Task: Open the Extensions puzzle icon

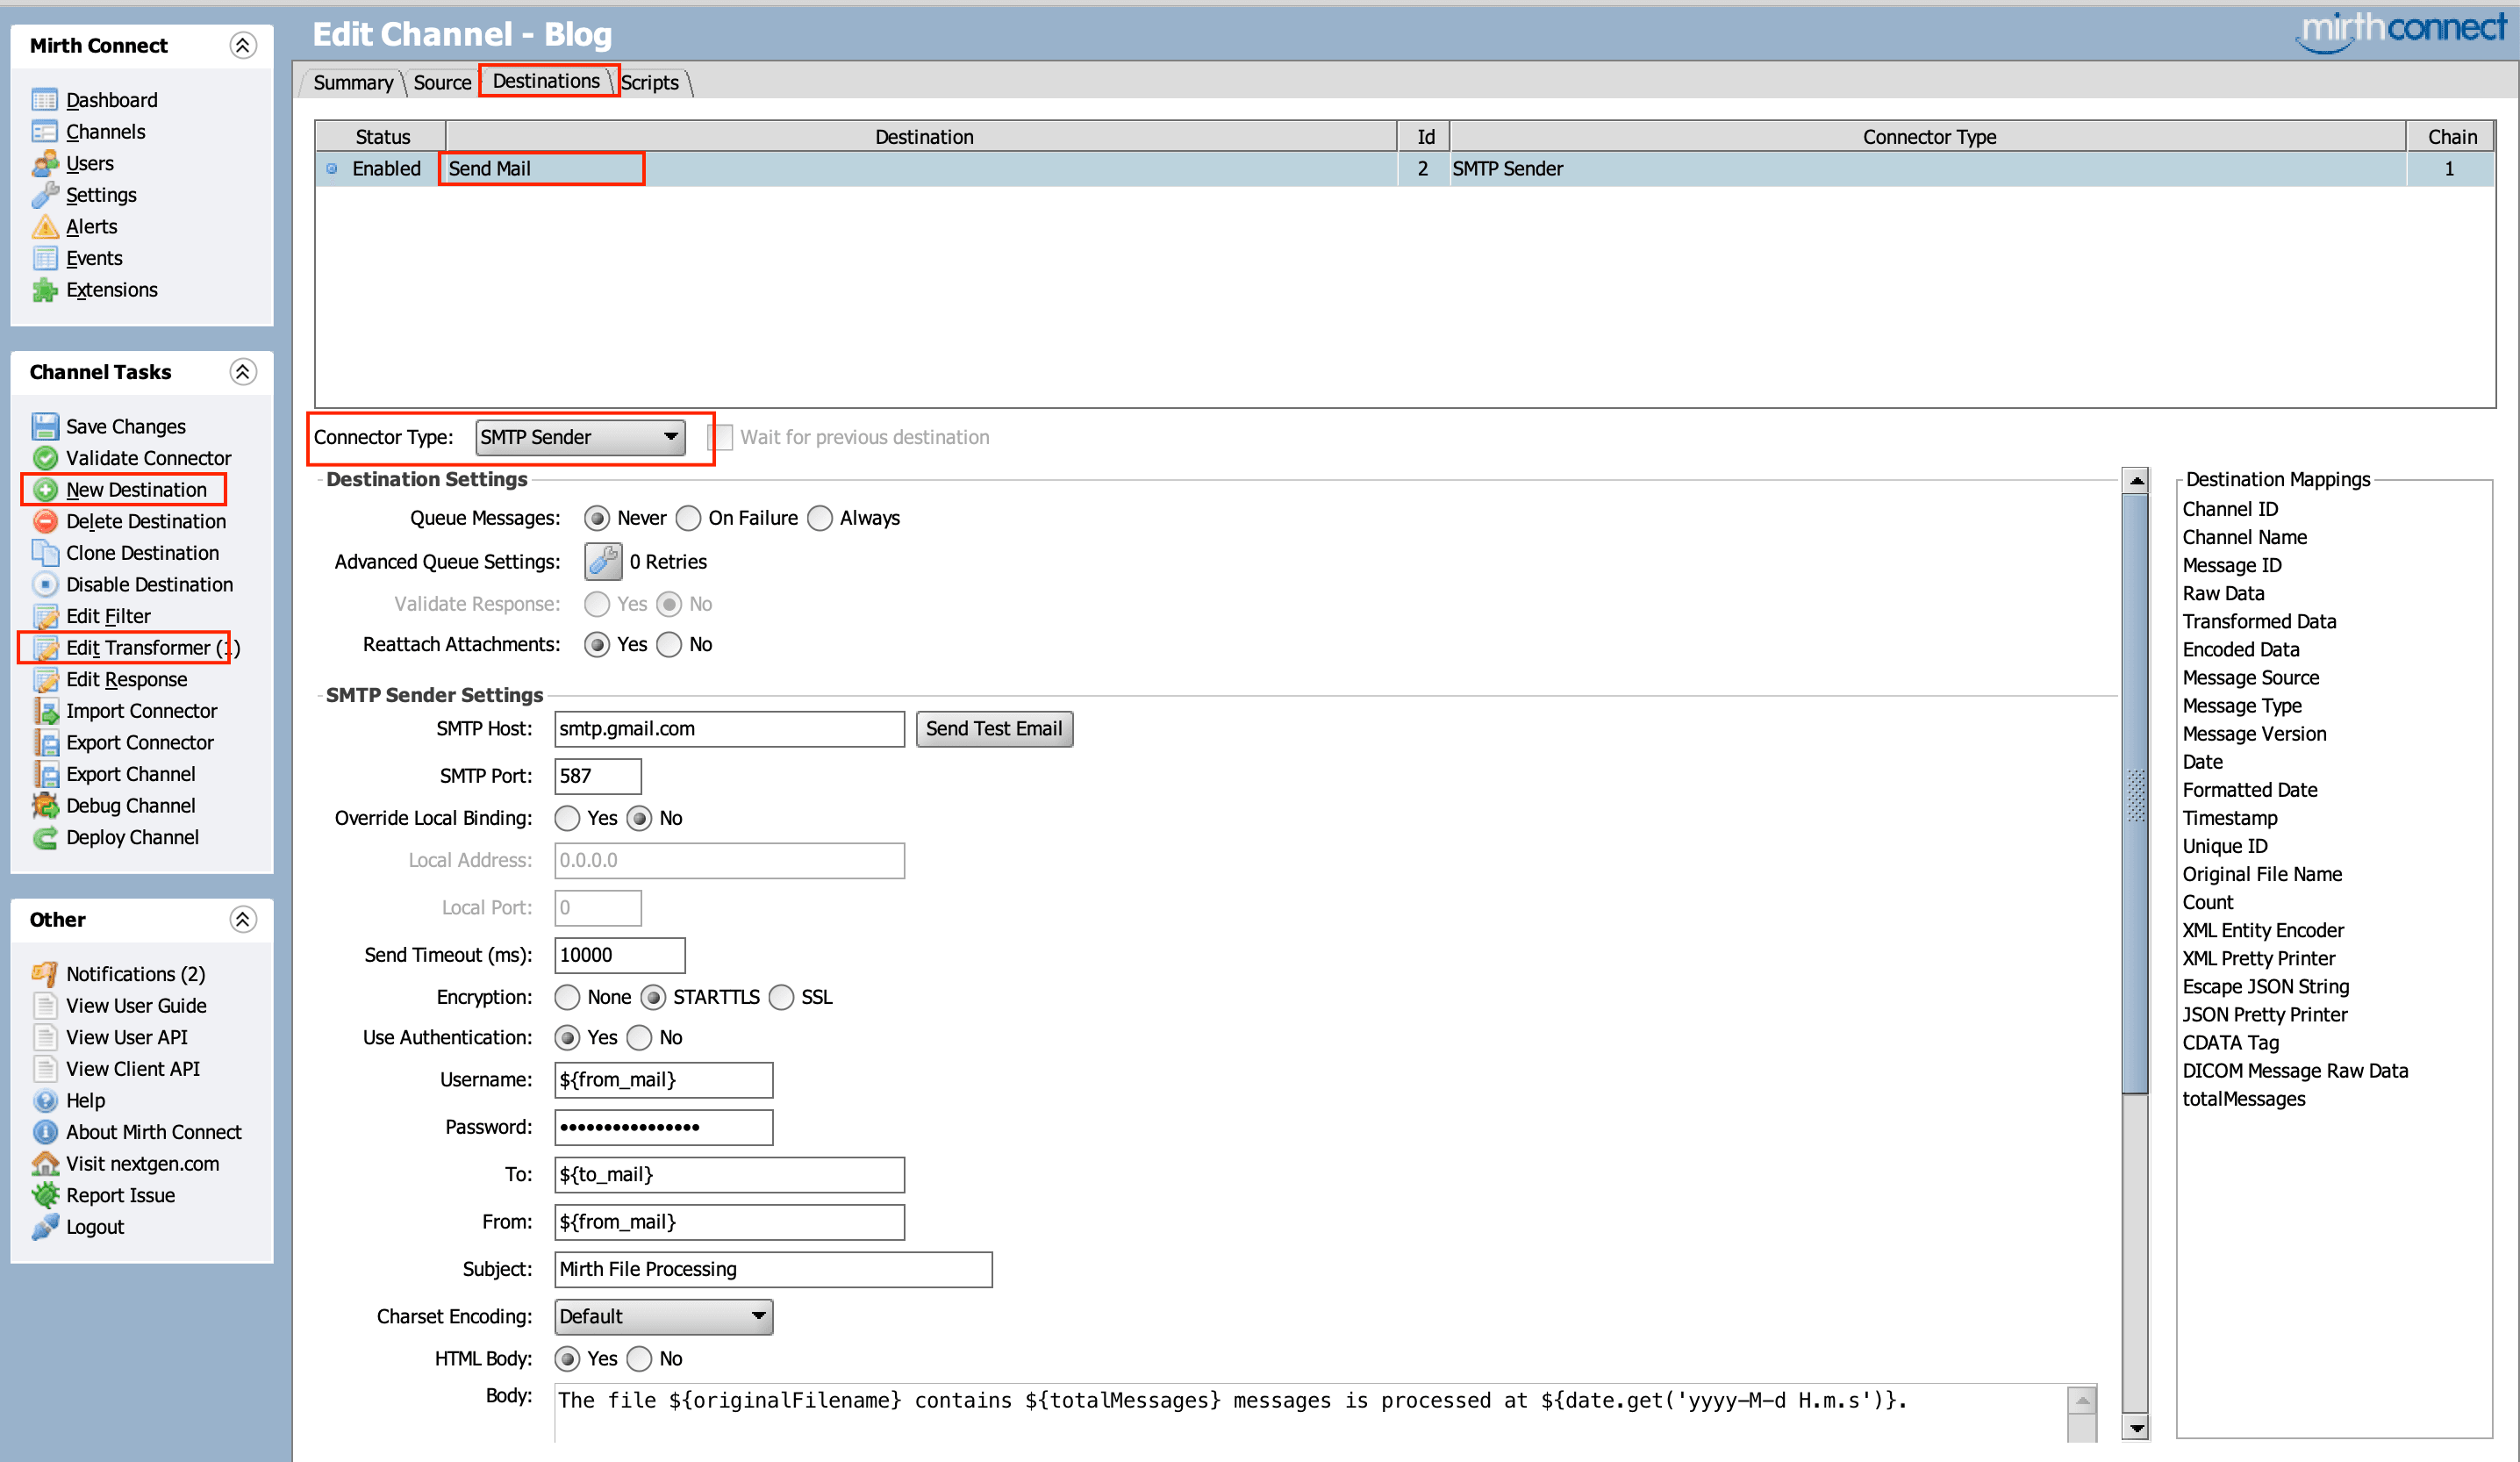Action: [x=45, y=290]
